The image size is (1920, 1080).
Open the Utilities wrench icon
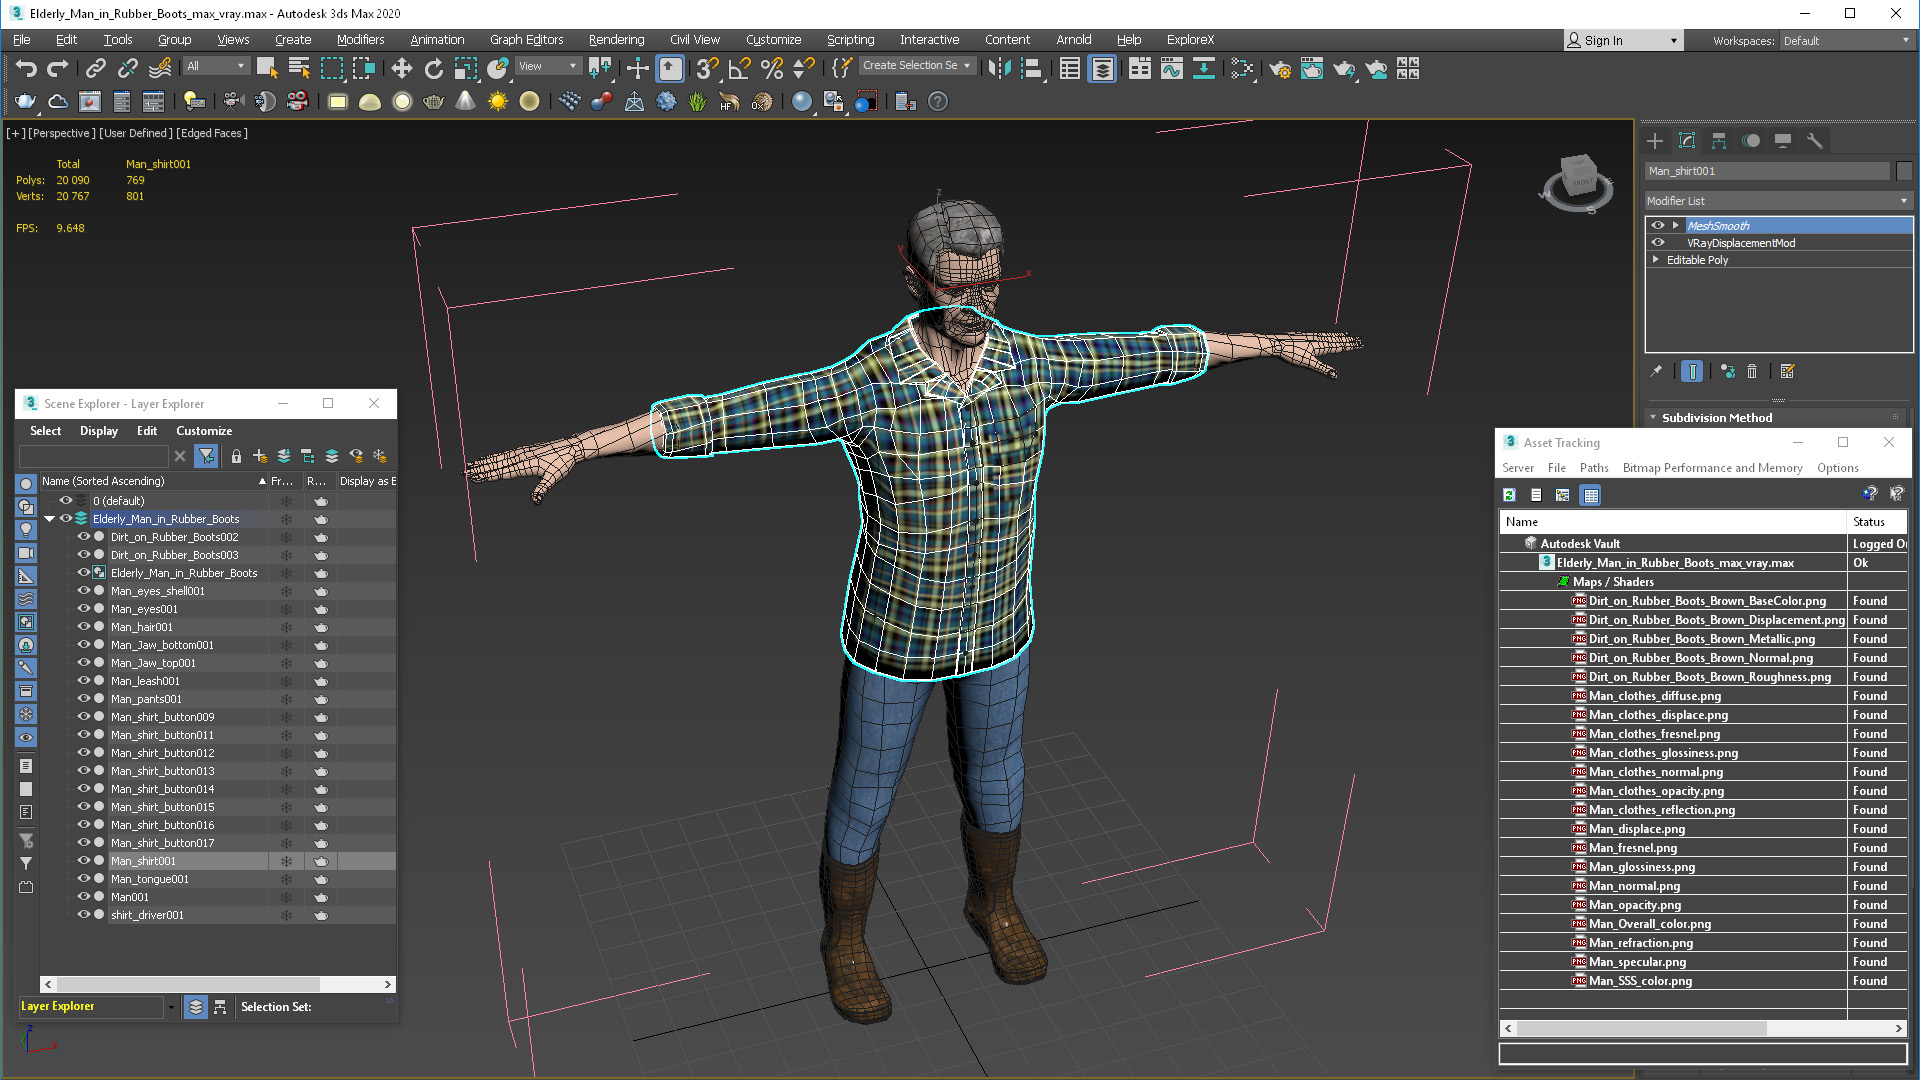pos(1815,141)
